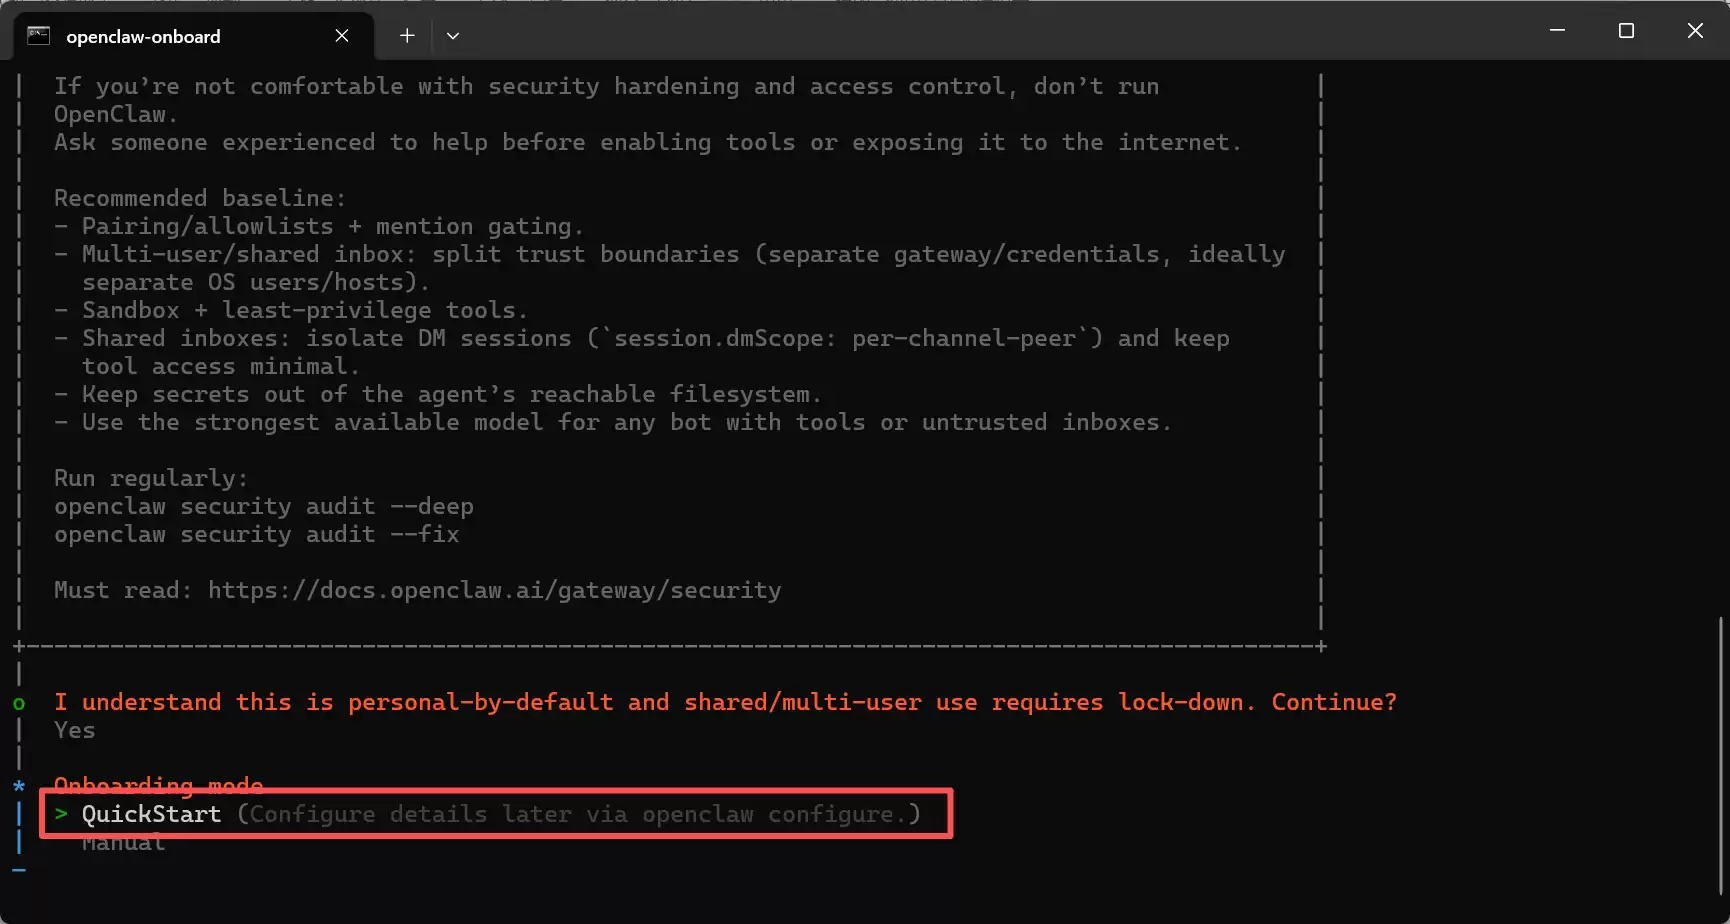Click the "Yes" confirmation answer

click(x=75, y=730)
